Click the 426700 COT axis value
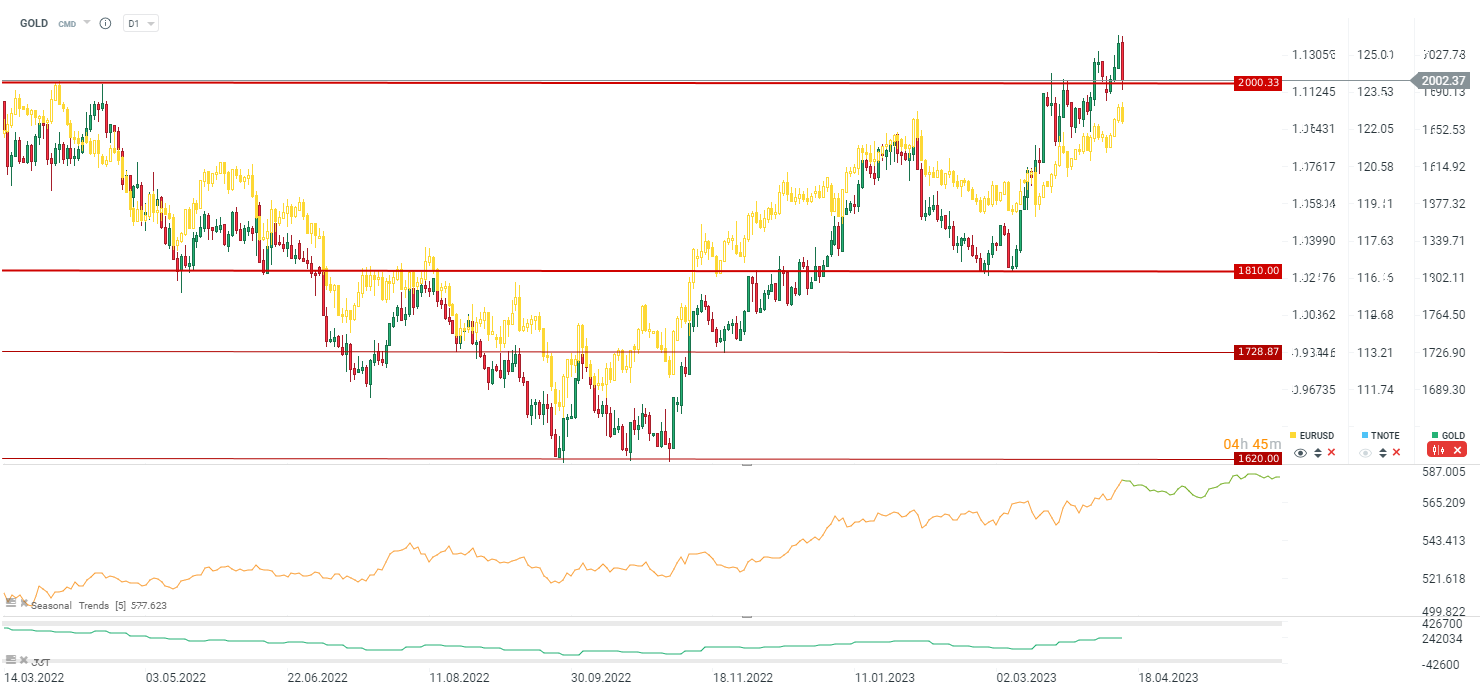Image resolution: width=1482 pixels, height=694 pixels. coord(1441,623)
